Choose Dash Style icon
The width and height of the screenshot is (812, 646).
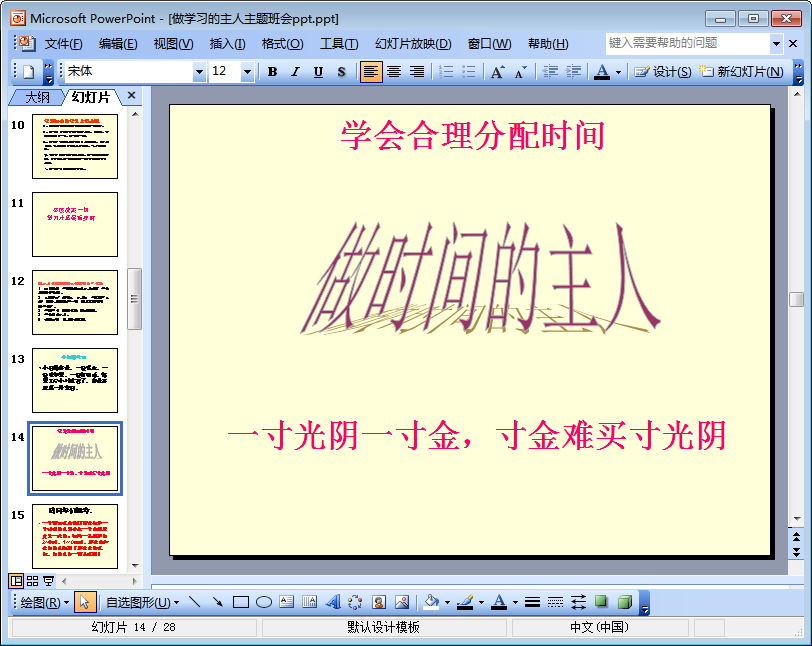[x=555, y=602]
